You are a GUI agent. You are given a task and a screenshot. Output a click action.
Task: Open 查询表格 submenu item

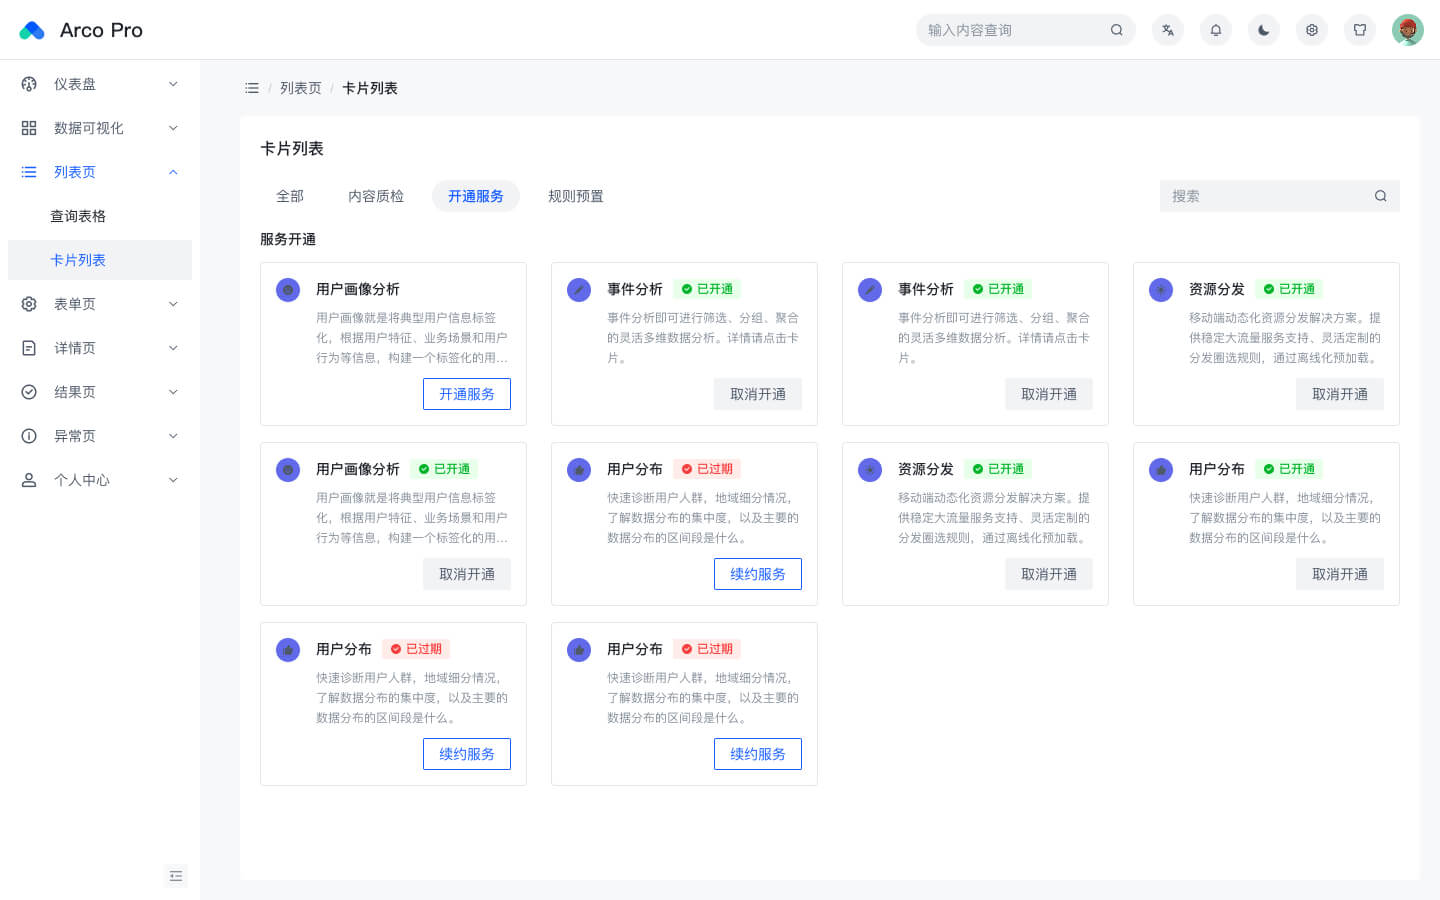coord(100,216)
